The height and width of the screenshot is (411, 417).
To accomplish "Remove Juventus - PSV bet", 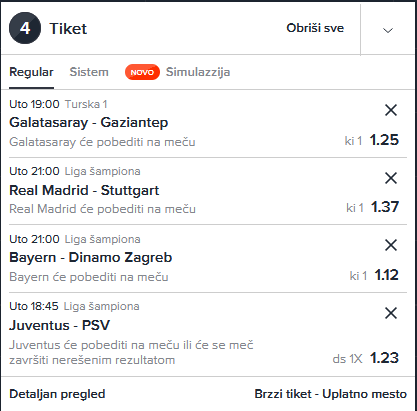I will [391, 313].
